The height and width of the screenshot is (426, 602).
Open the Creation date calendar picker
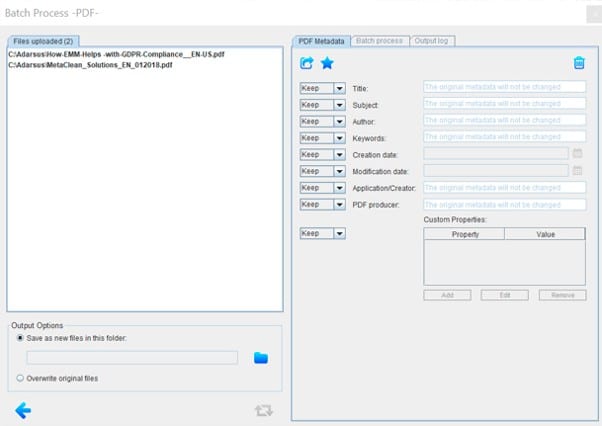[x=577, y=154]
